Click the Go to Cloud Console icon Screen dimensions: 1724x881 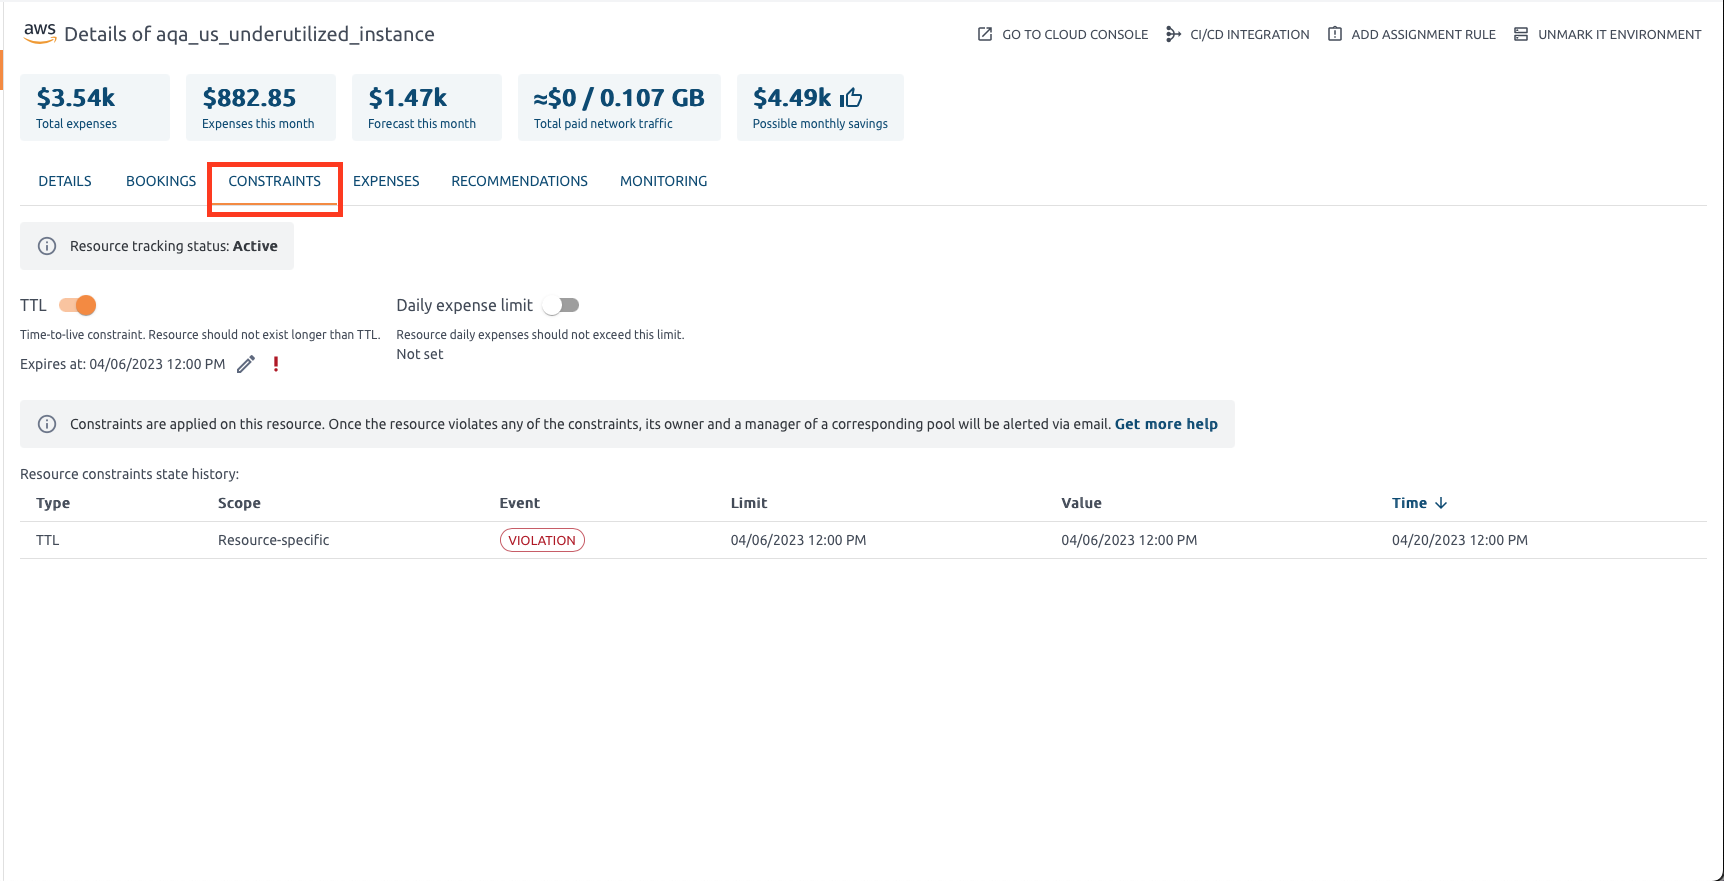pos(985,34)
